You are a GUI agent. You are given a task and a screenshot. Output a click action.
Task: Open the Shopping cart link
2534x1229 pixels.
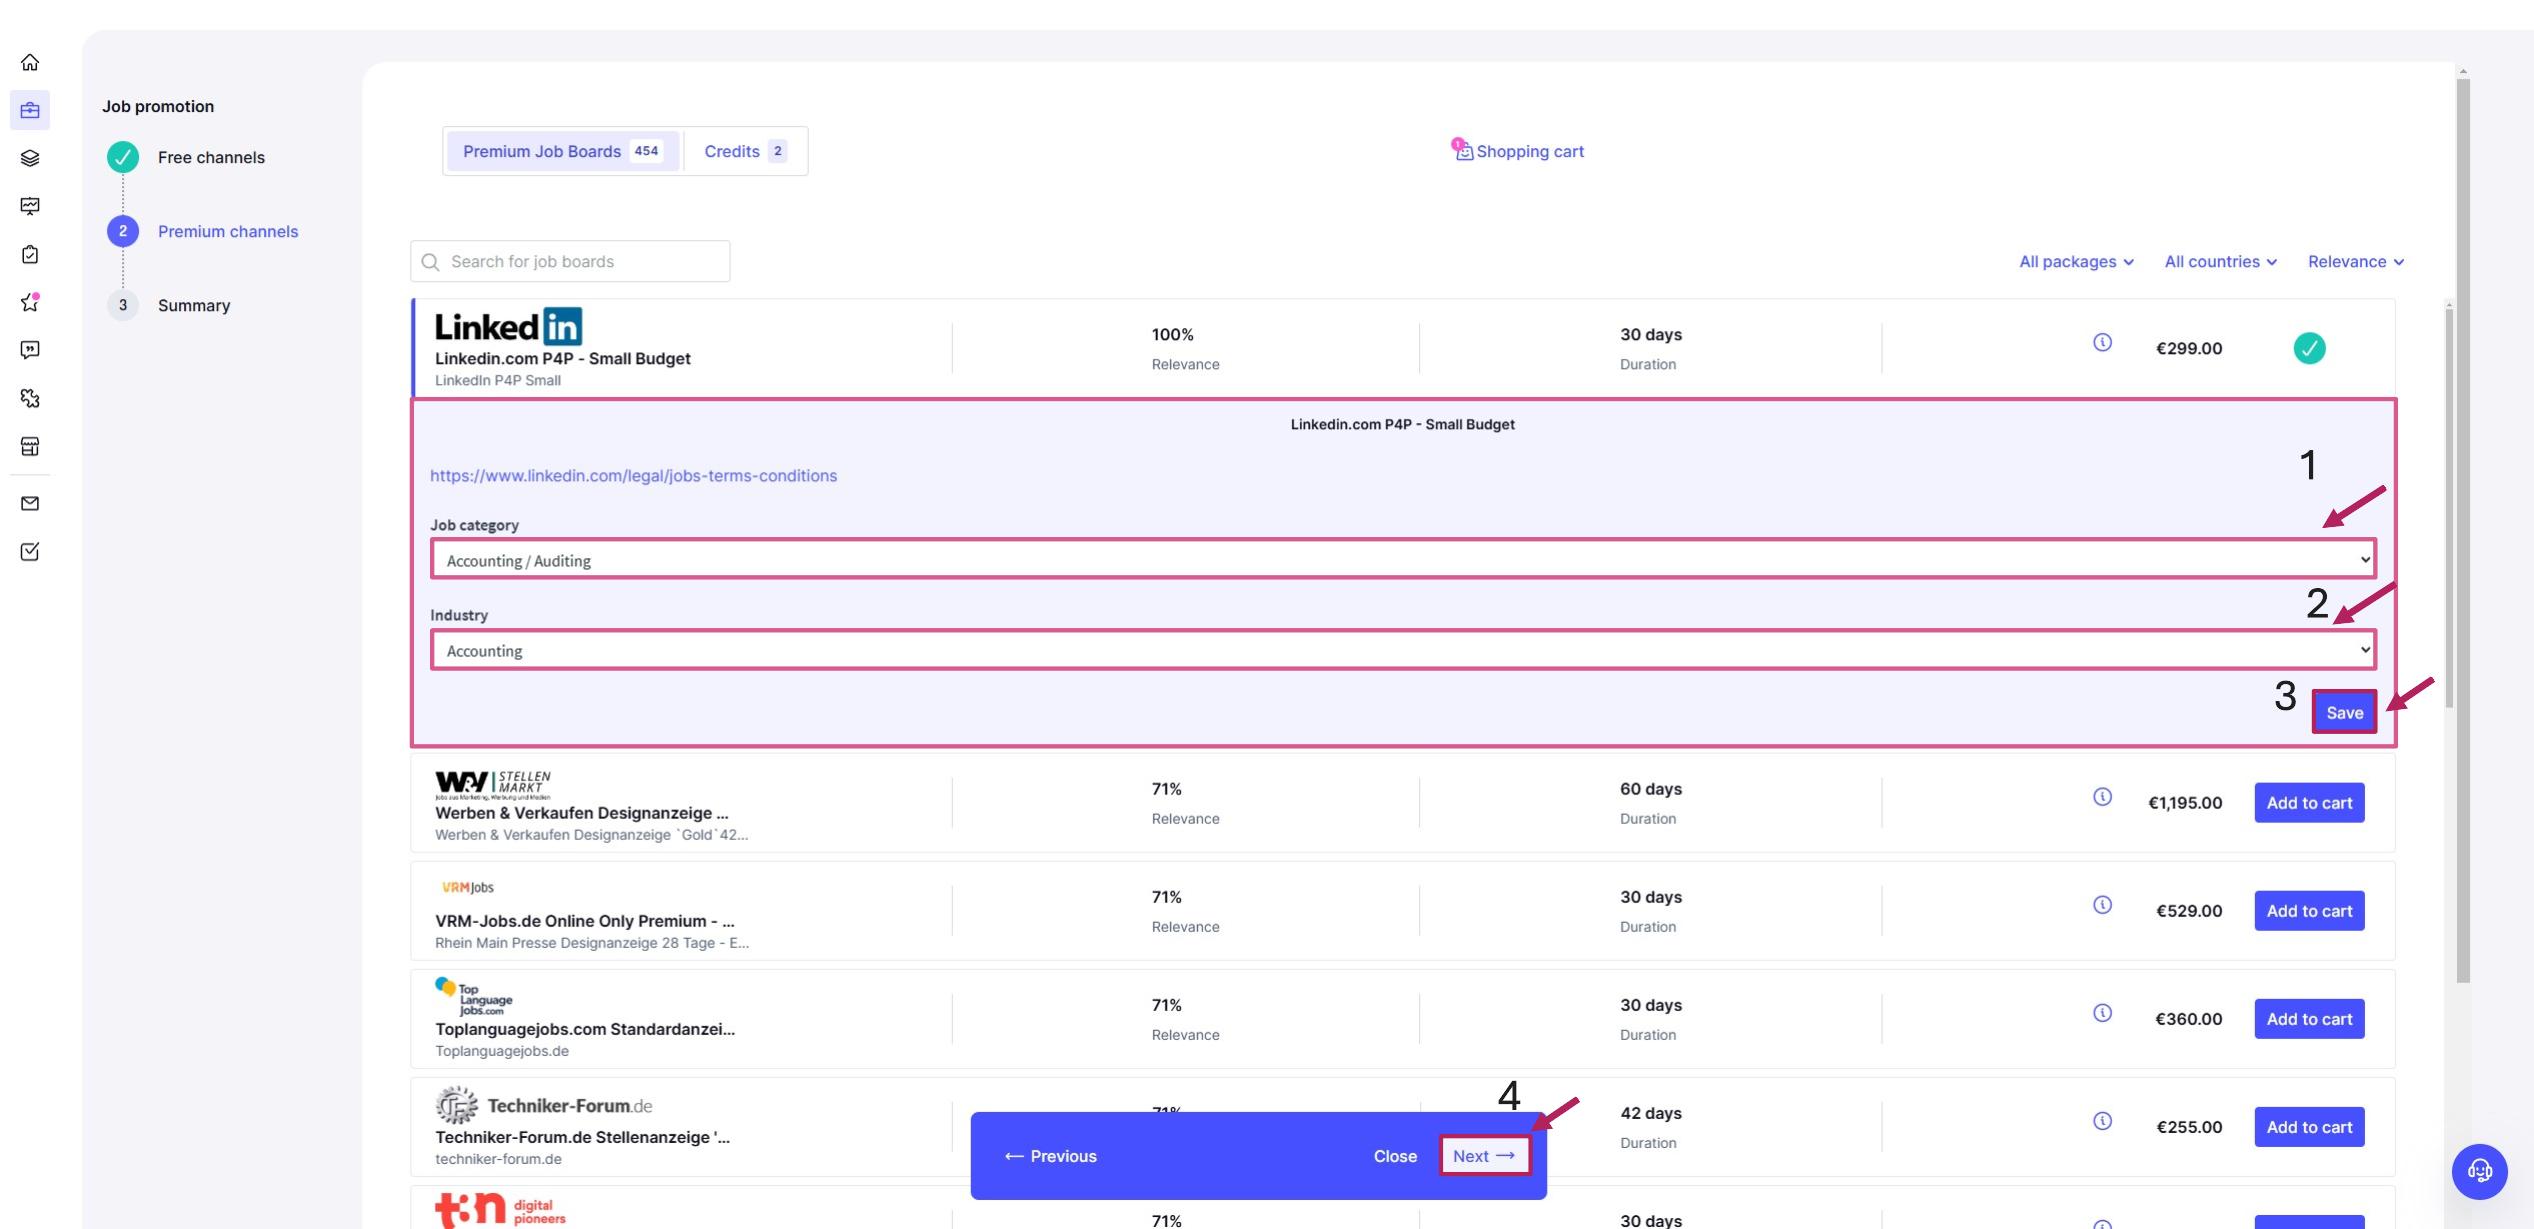[x=1530, y=151]
